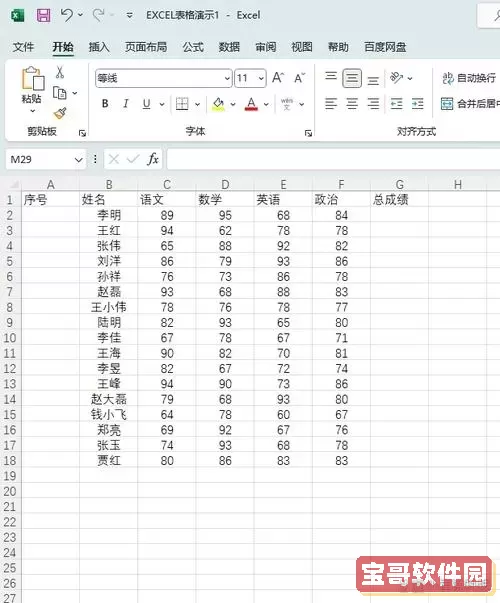Click the Undo arrow icon
Screen dimensions: 500x603
(x=67, y=15)
